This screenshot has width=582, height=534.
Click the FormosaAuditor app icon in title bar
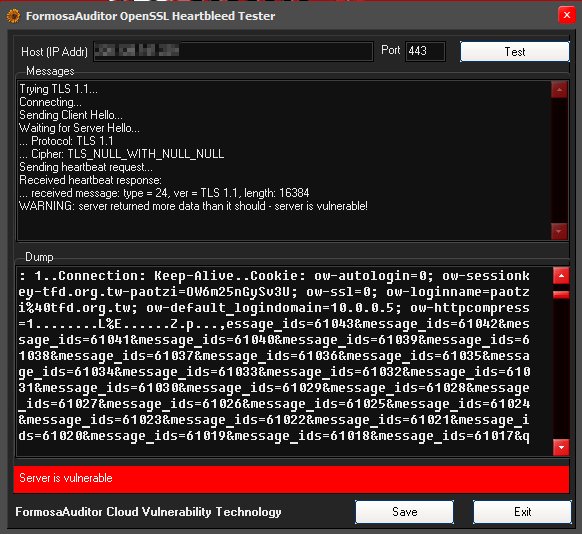[x=13, y=16]
